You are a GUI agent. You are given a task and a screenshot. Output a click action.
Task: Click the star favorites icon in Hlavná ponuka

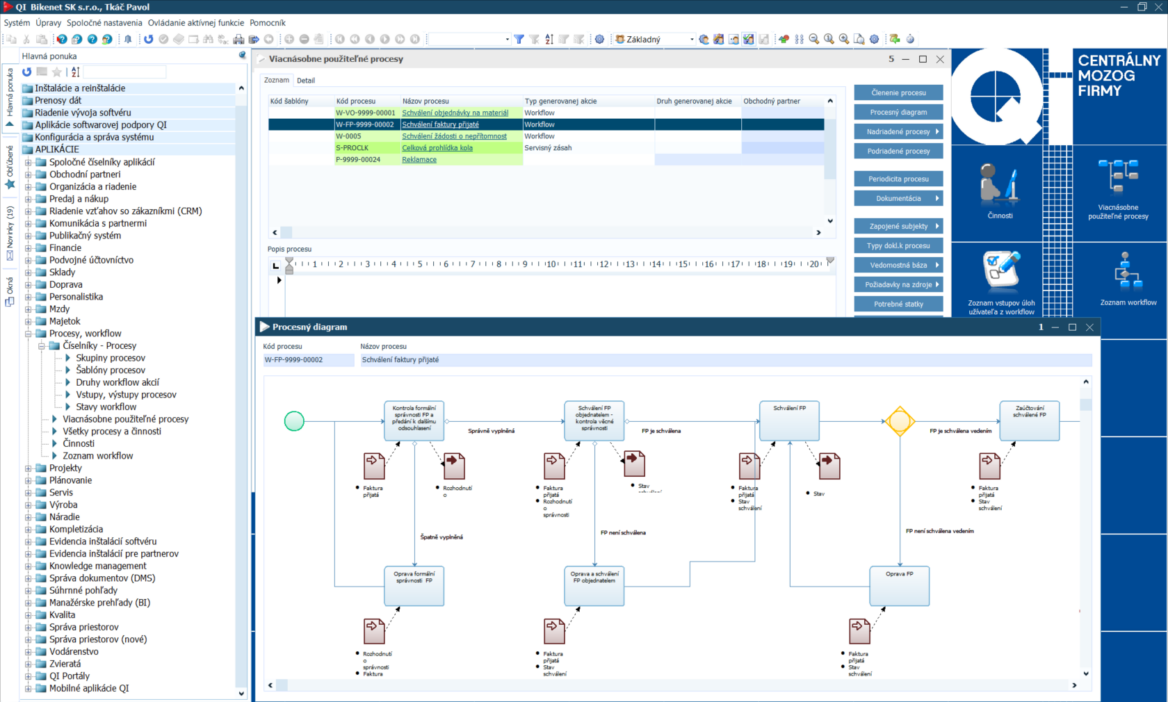point(57,72)
